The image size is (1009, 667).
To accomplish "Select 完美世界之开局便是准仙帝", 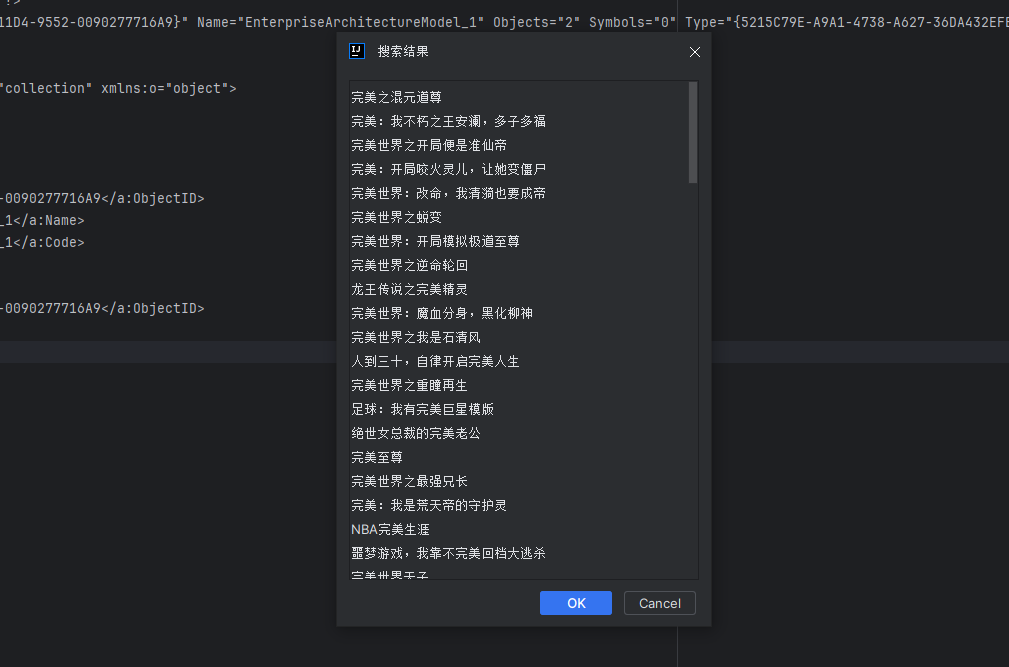I will 427,144.
